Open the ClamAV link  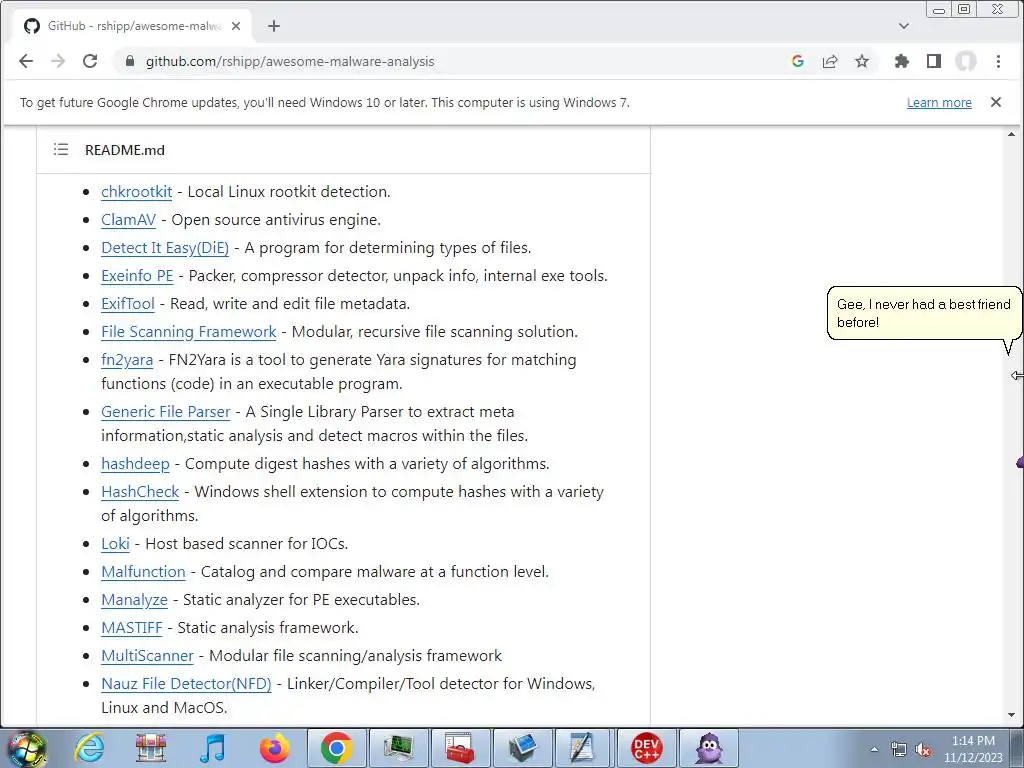tap(129, 220)
